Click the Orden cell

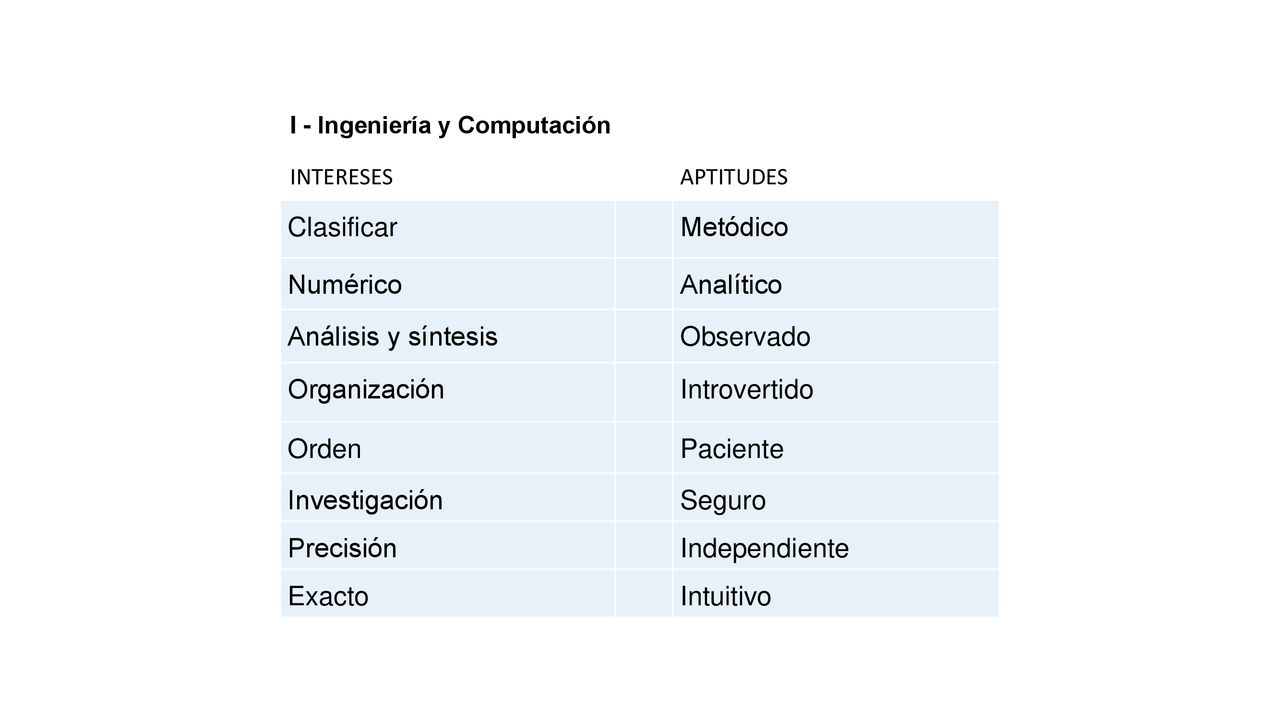(447, 447)
